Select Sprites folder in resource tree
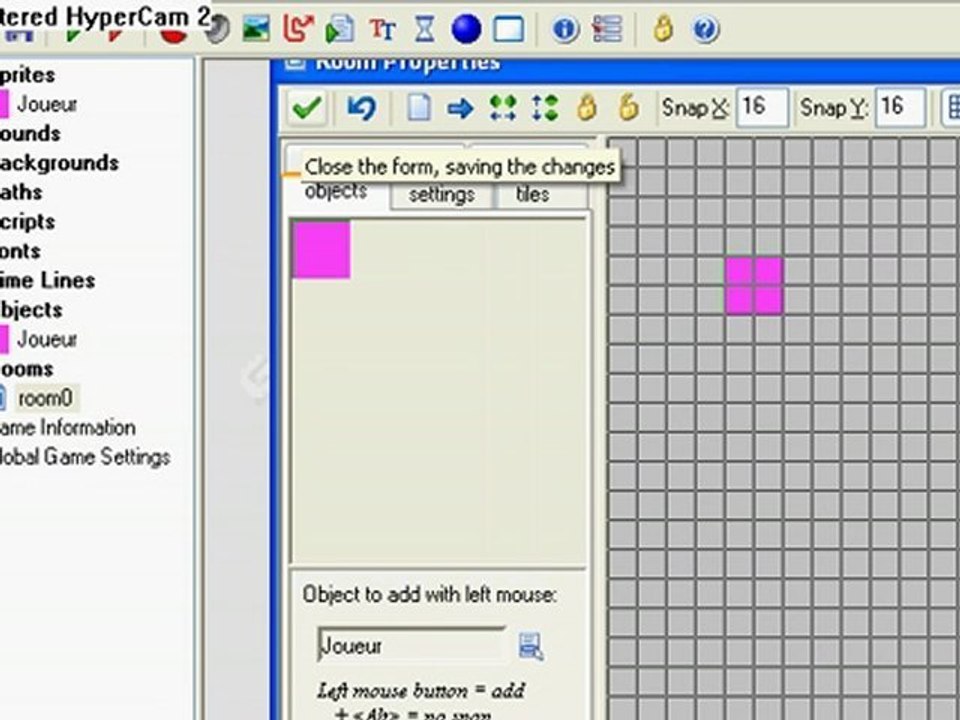Image resolution: width=960 pixels, height=720 pixels. (28, 75)
